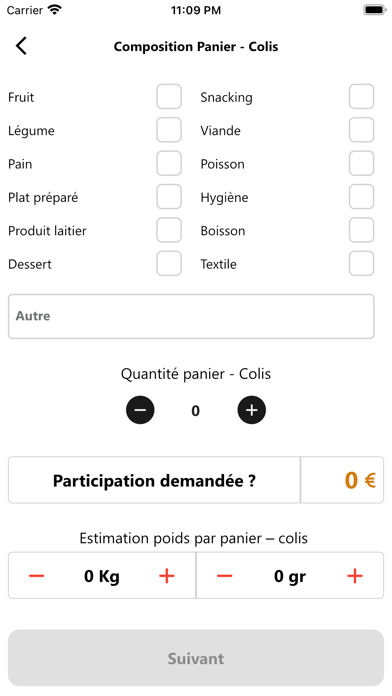
Task: Increase basket quantity with black plus button
Action: (x=252, y=410)
